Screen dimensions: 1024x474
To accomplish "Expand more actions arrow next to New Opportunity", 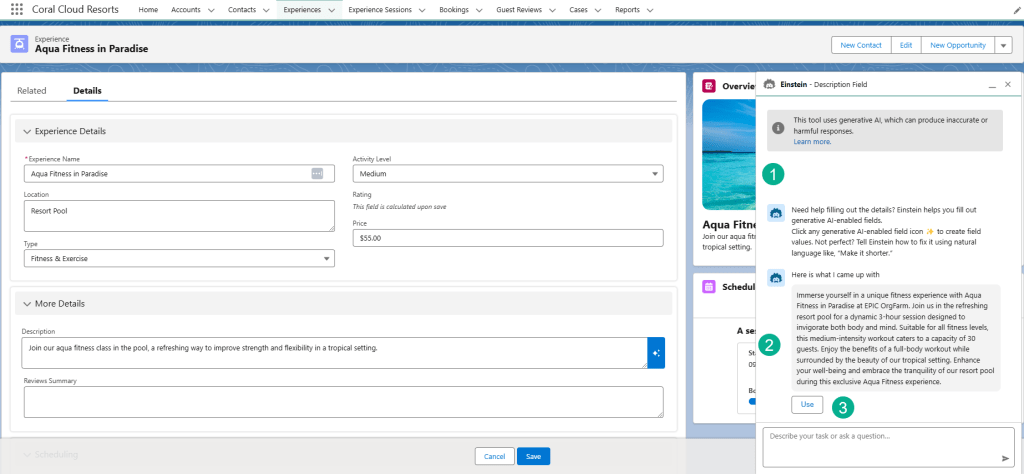I will pyautogui.click(x=1004, y=45).
